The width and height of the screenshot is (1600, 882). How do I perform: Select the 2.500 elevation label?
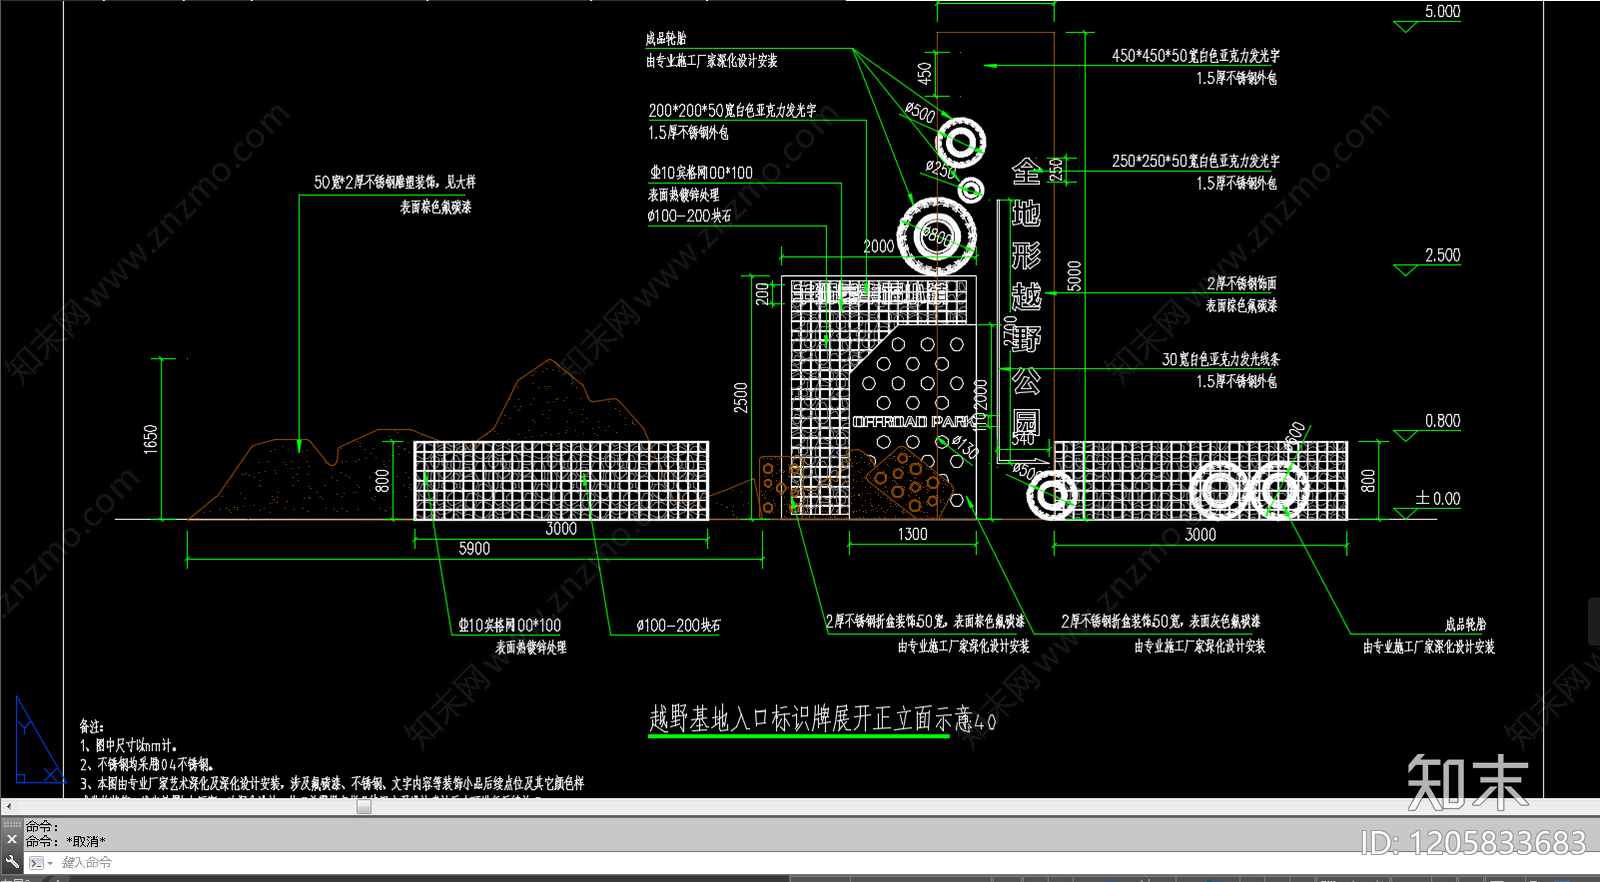click(x=1442, y=256)
